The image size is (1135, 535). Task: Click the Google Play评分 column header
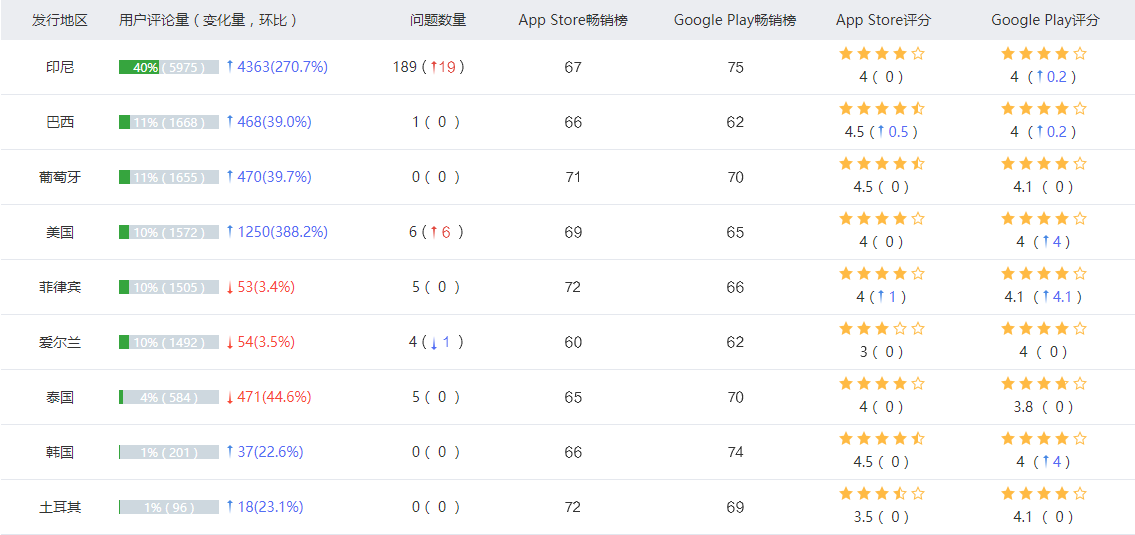point(1045,20)
